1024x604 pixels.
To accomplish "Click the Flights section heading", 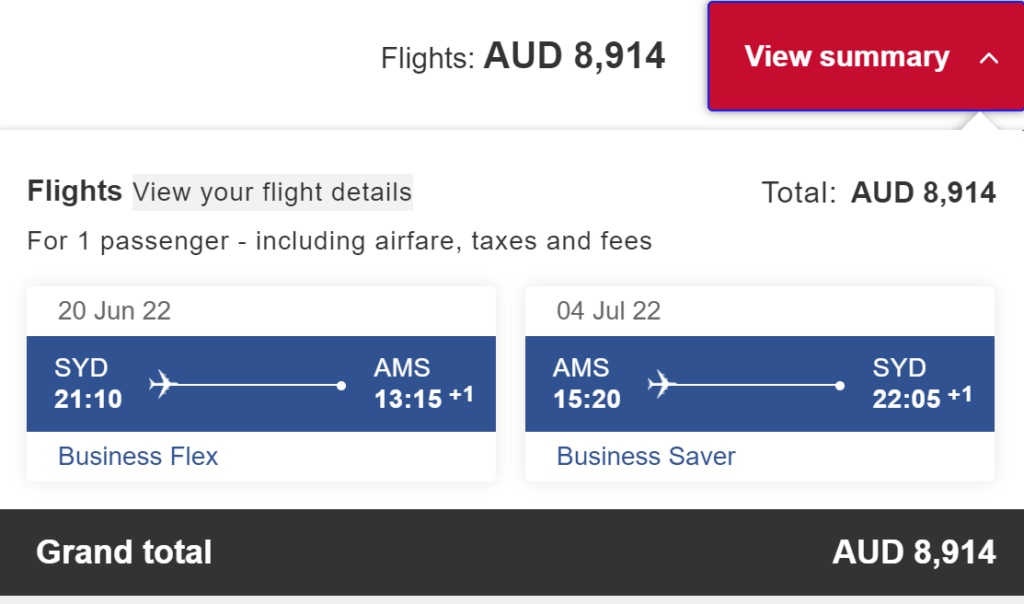I will 74,191.
